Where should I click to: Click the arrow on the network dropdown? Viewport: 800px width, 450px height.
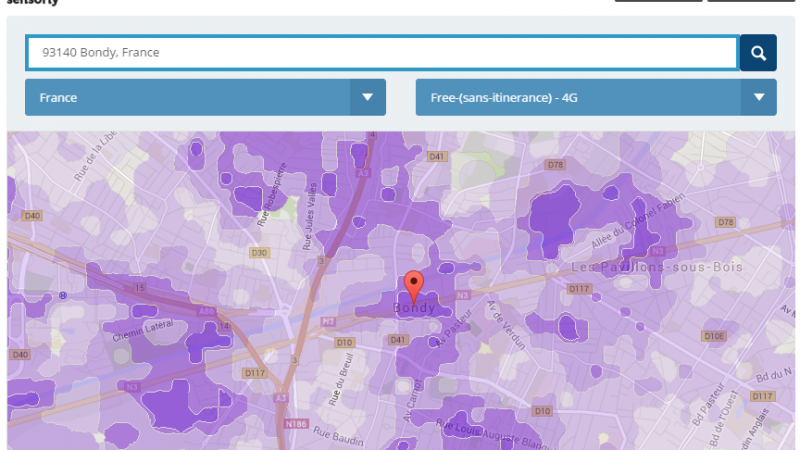click(x=759, y=97)
